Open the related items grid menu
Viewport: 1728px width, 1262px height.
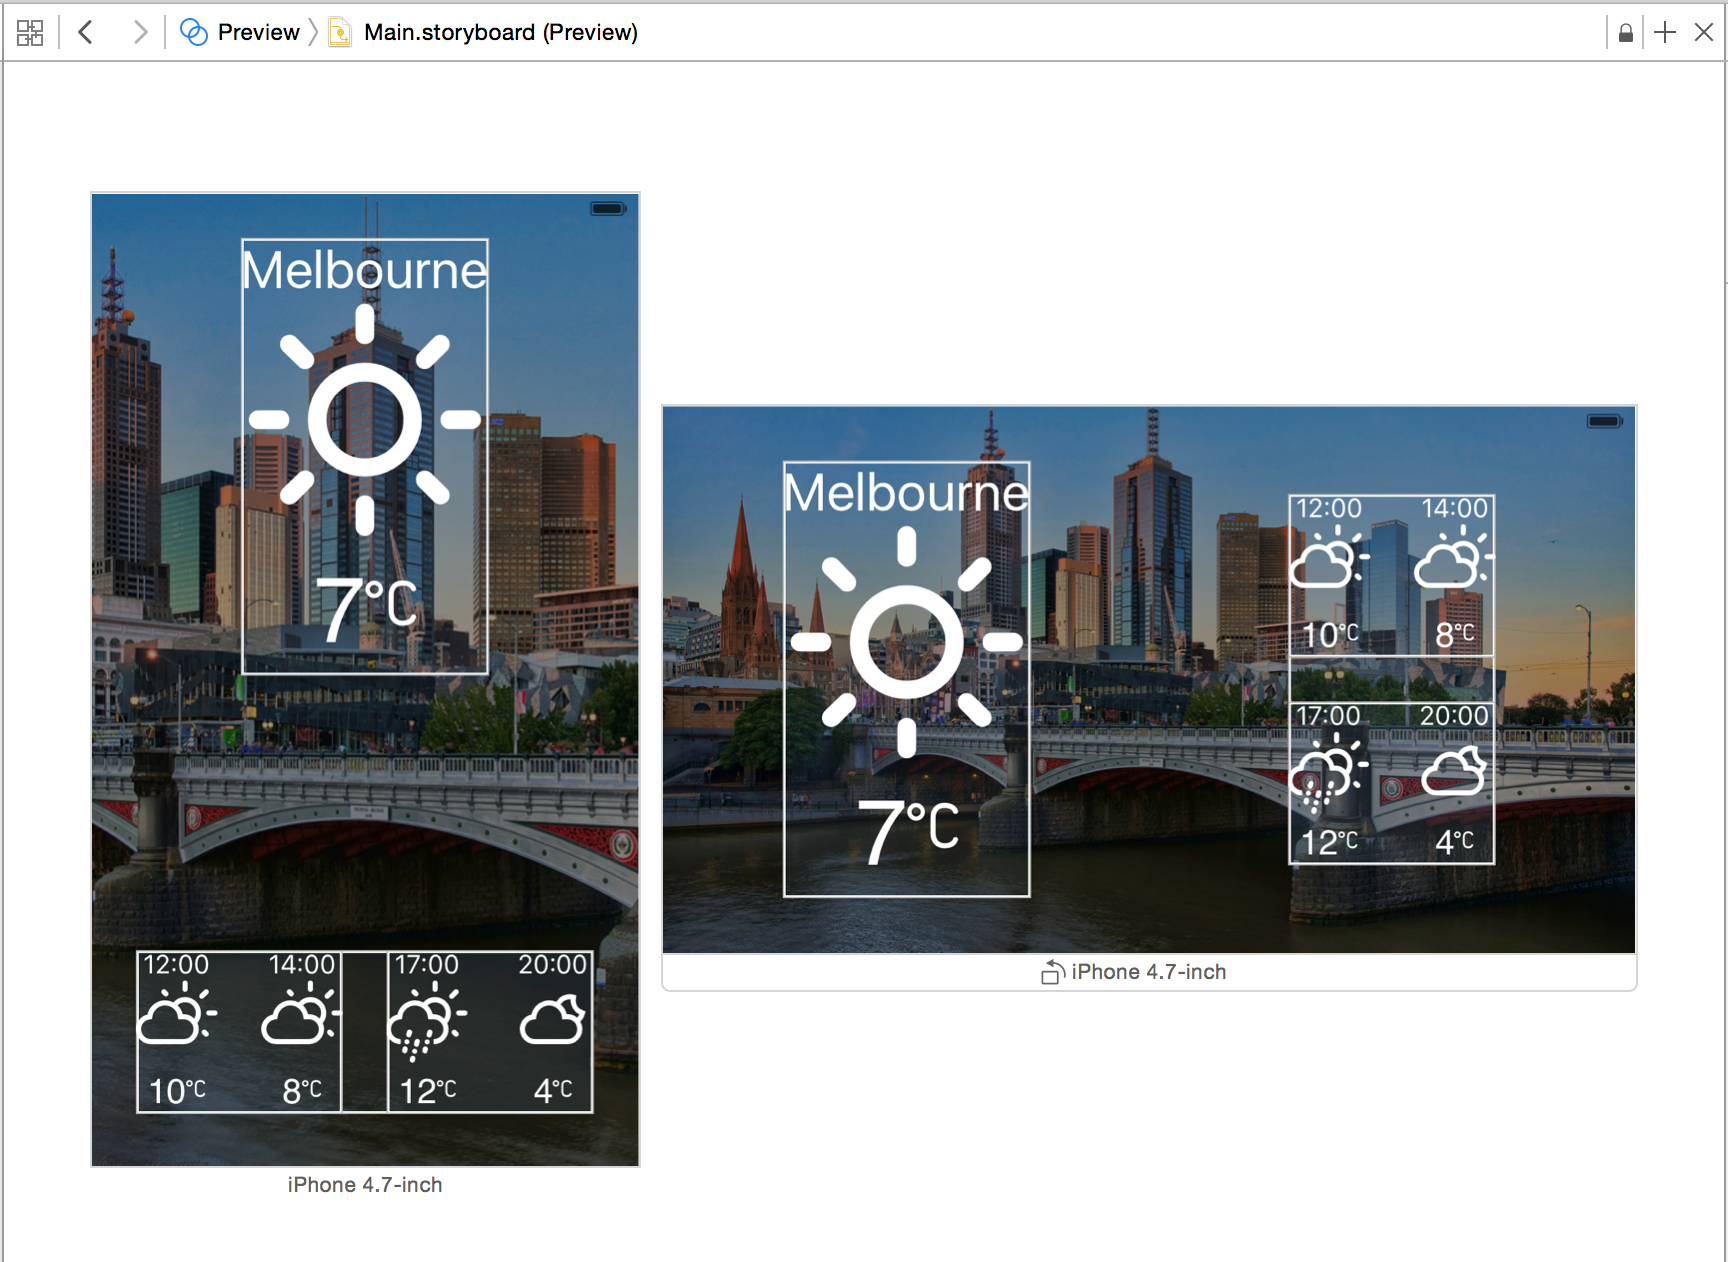coord(30,33)
